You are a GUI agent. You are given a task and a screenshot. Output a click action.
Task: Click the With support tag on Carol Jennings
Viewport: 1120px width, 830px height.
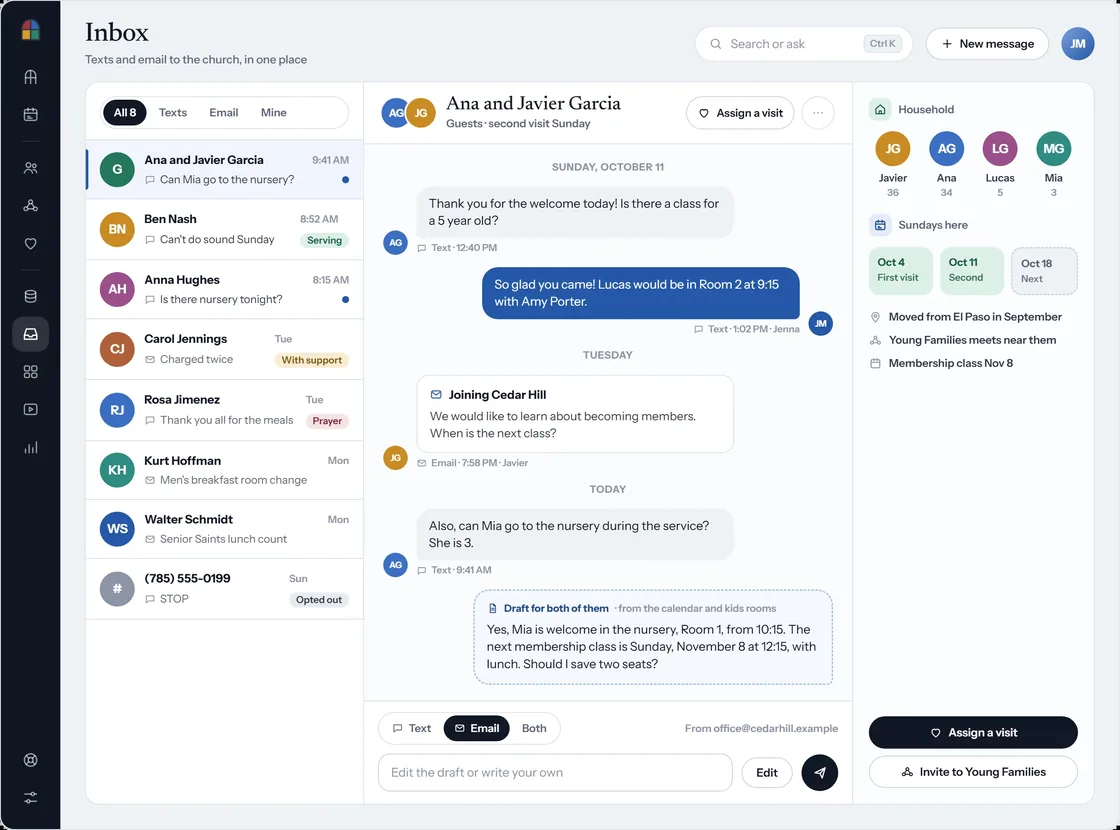[x=311, y=360]
